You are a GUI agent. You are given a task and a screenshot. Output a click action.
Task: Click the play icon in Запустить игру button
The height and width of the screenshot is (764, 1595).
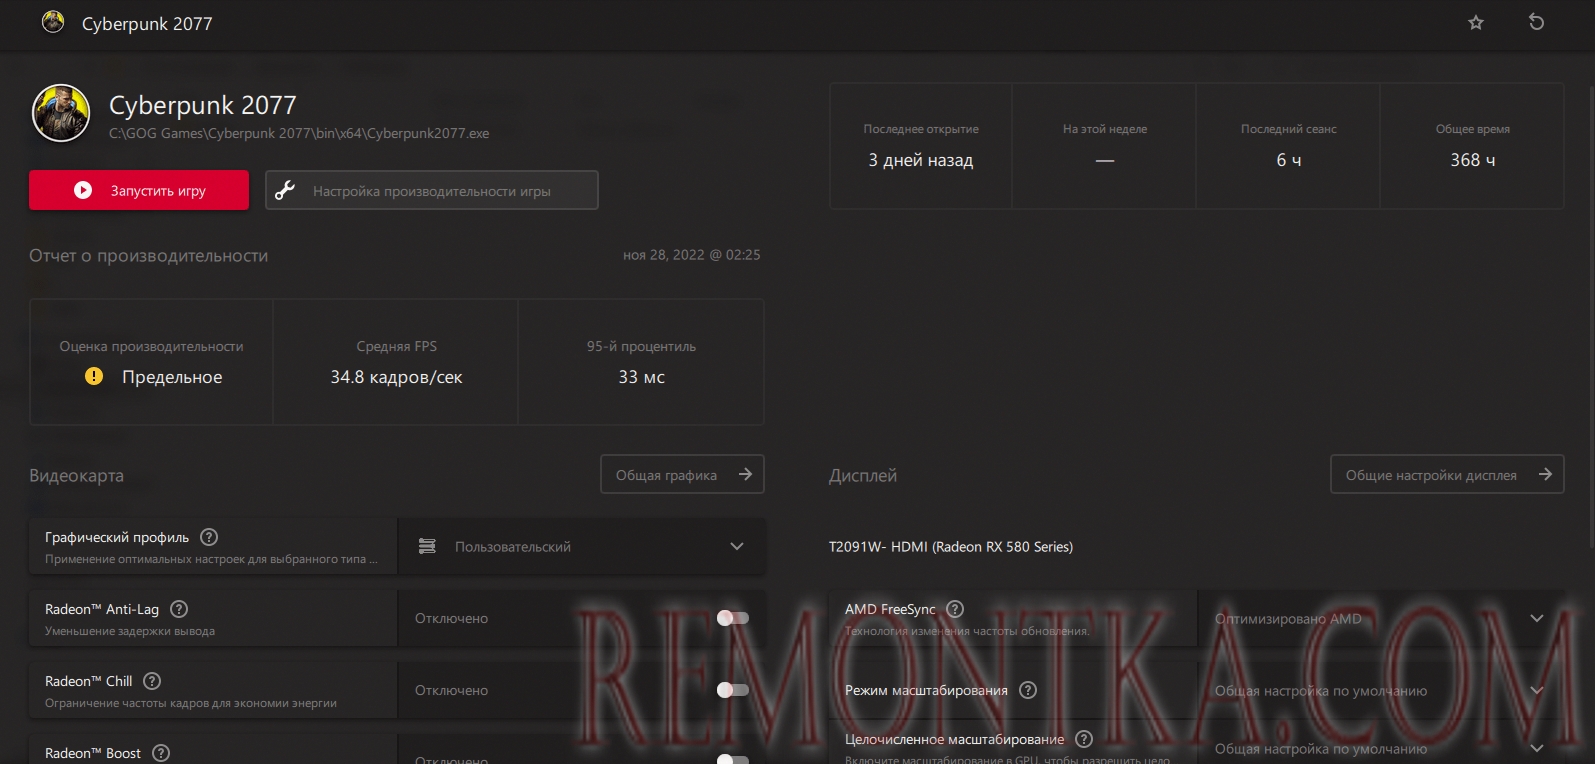(x=83, y=190)
